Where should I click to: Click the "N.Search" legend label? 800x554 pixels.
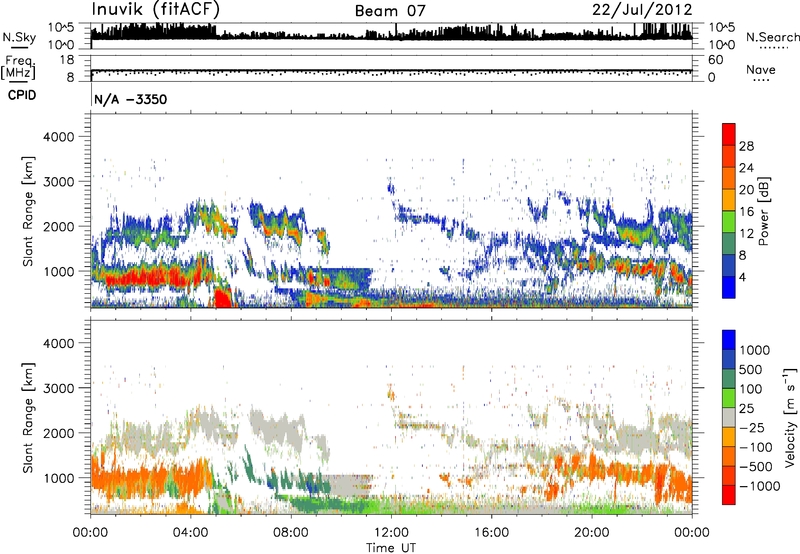point(773,37)
